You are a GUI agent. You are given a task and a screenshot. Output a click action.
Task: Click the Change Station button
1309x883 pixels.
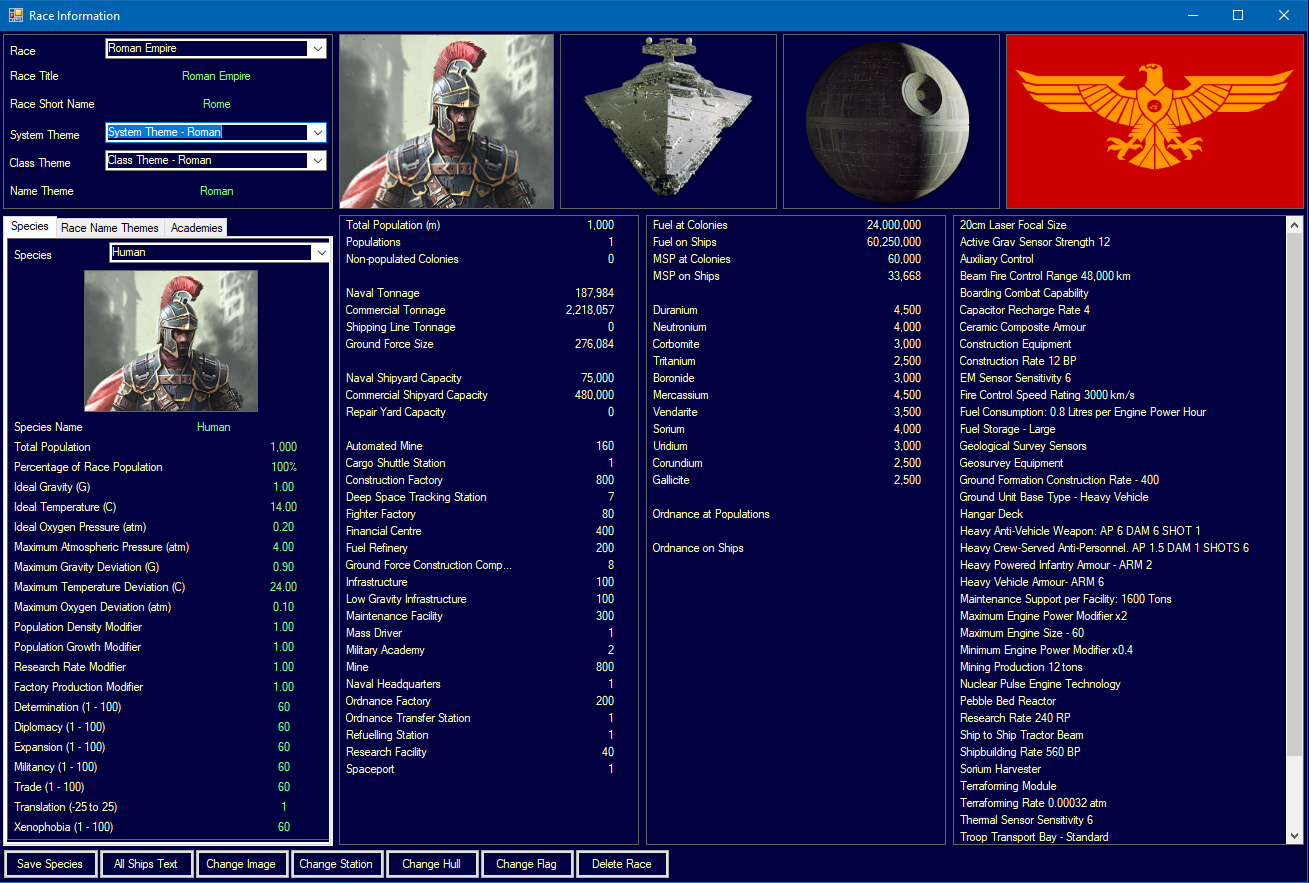336,864
